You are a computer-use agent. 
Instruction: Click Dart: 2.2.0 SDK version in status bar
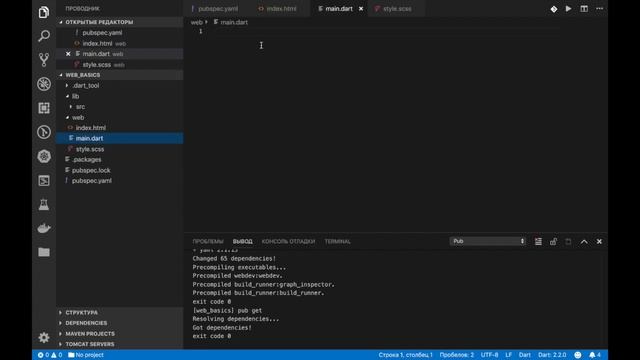click(552, 355)
